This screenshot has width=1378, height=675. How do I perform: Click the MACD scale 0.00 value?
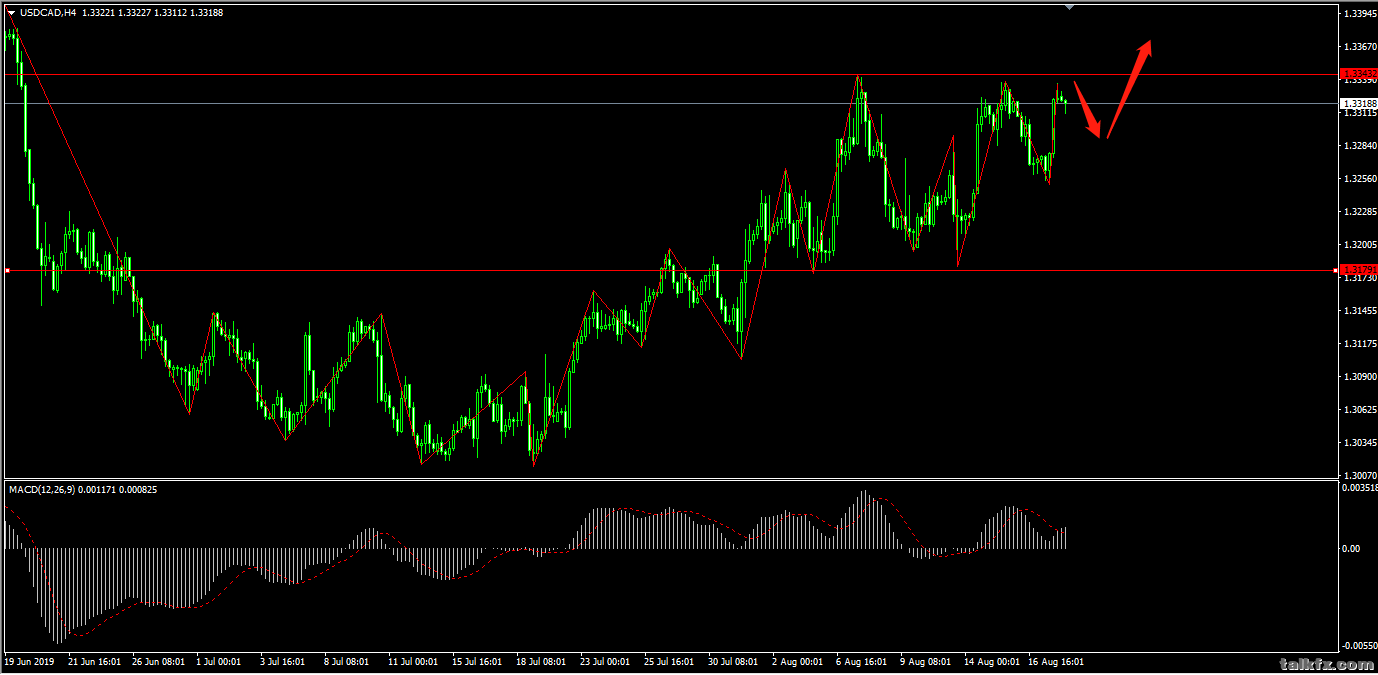coord(1351,548)
